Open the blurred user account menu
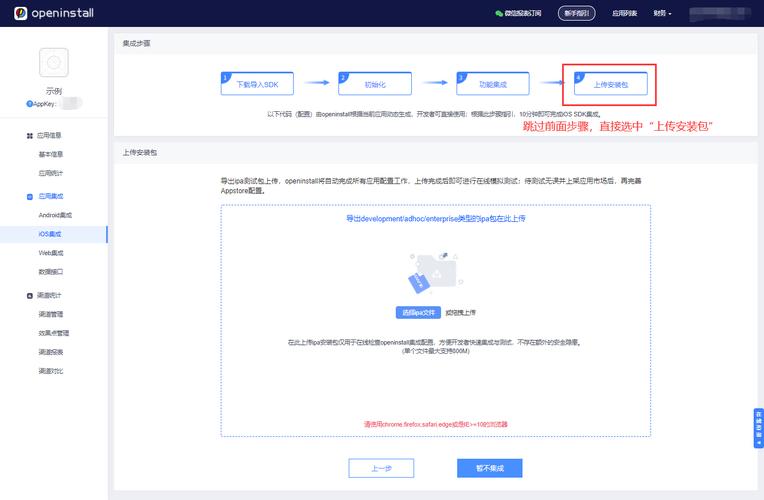Viewport: 764px width, 500px height. 724,13
